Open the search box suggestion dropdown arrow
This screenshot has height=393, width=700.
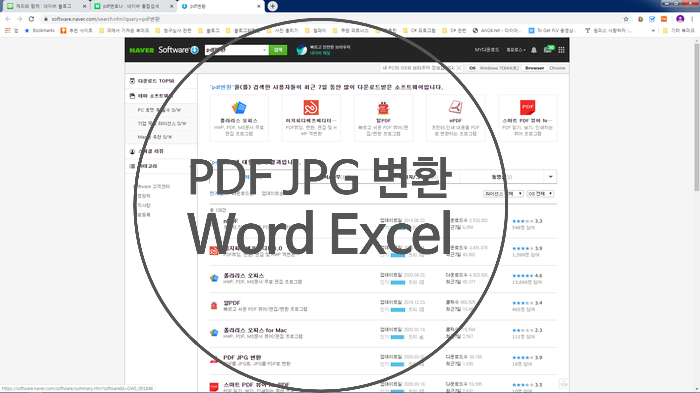point(264,50)
